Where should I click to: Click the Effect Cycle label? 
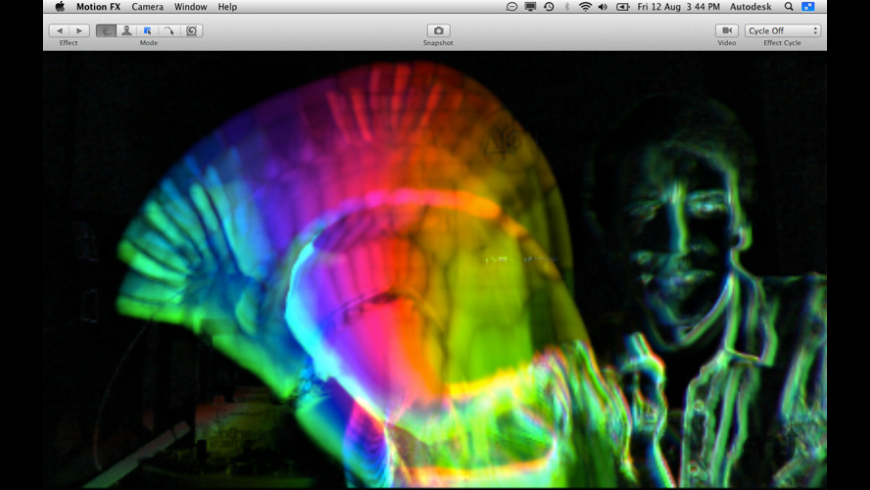[x=782, y=43]
